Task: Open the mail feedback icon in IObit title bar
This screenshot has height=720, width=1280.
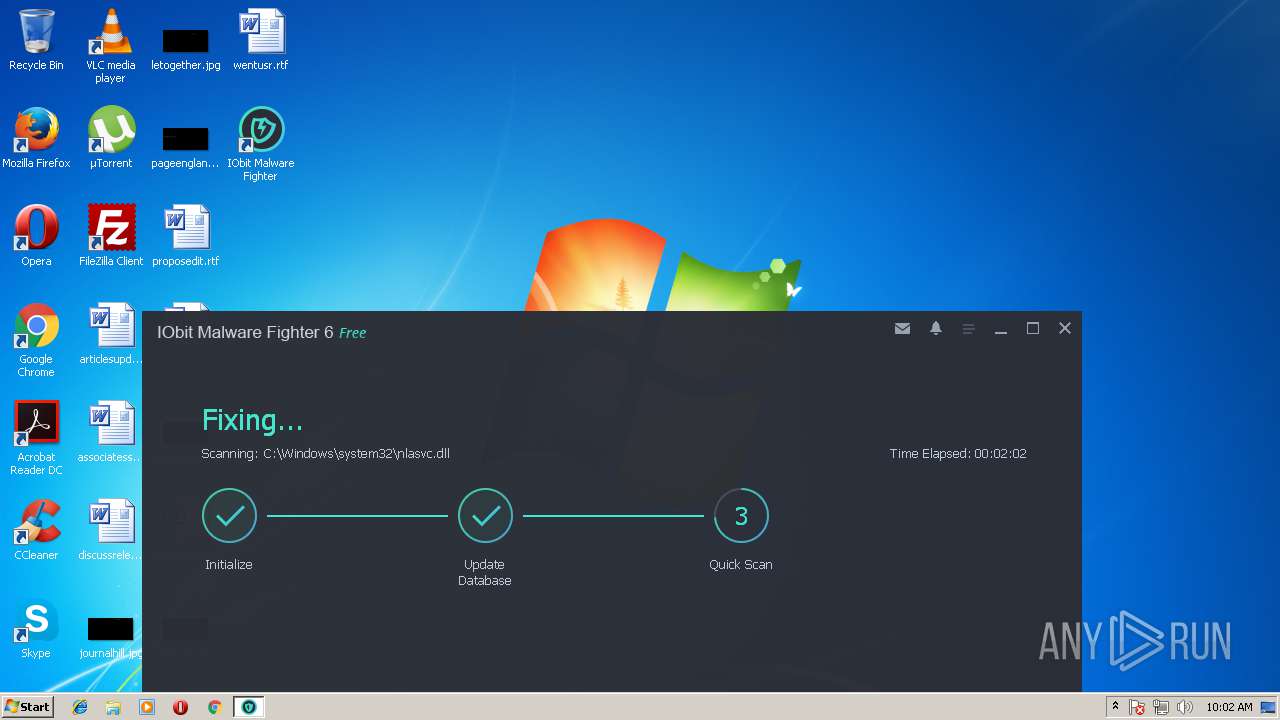Action: pyautogui.click(x=902, y=329)
